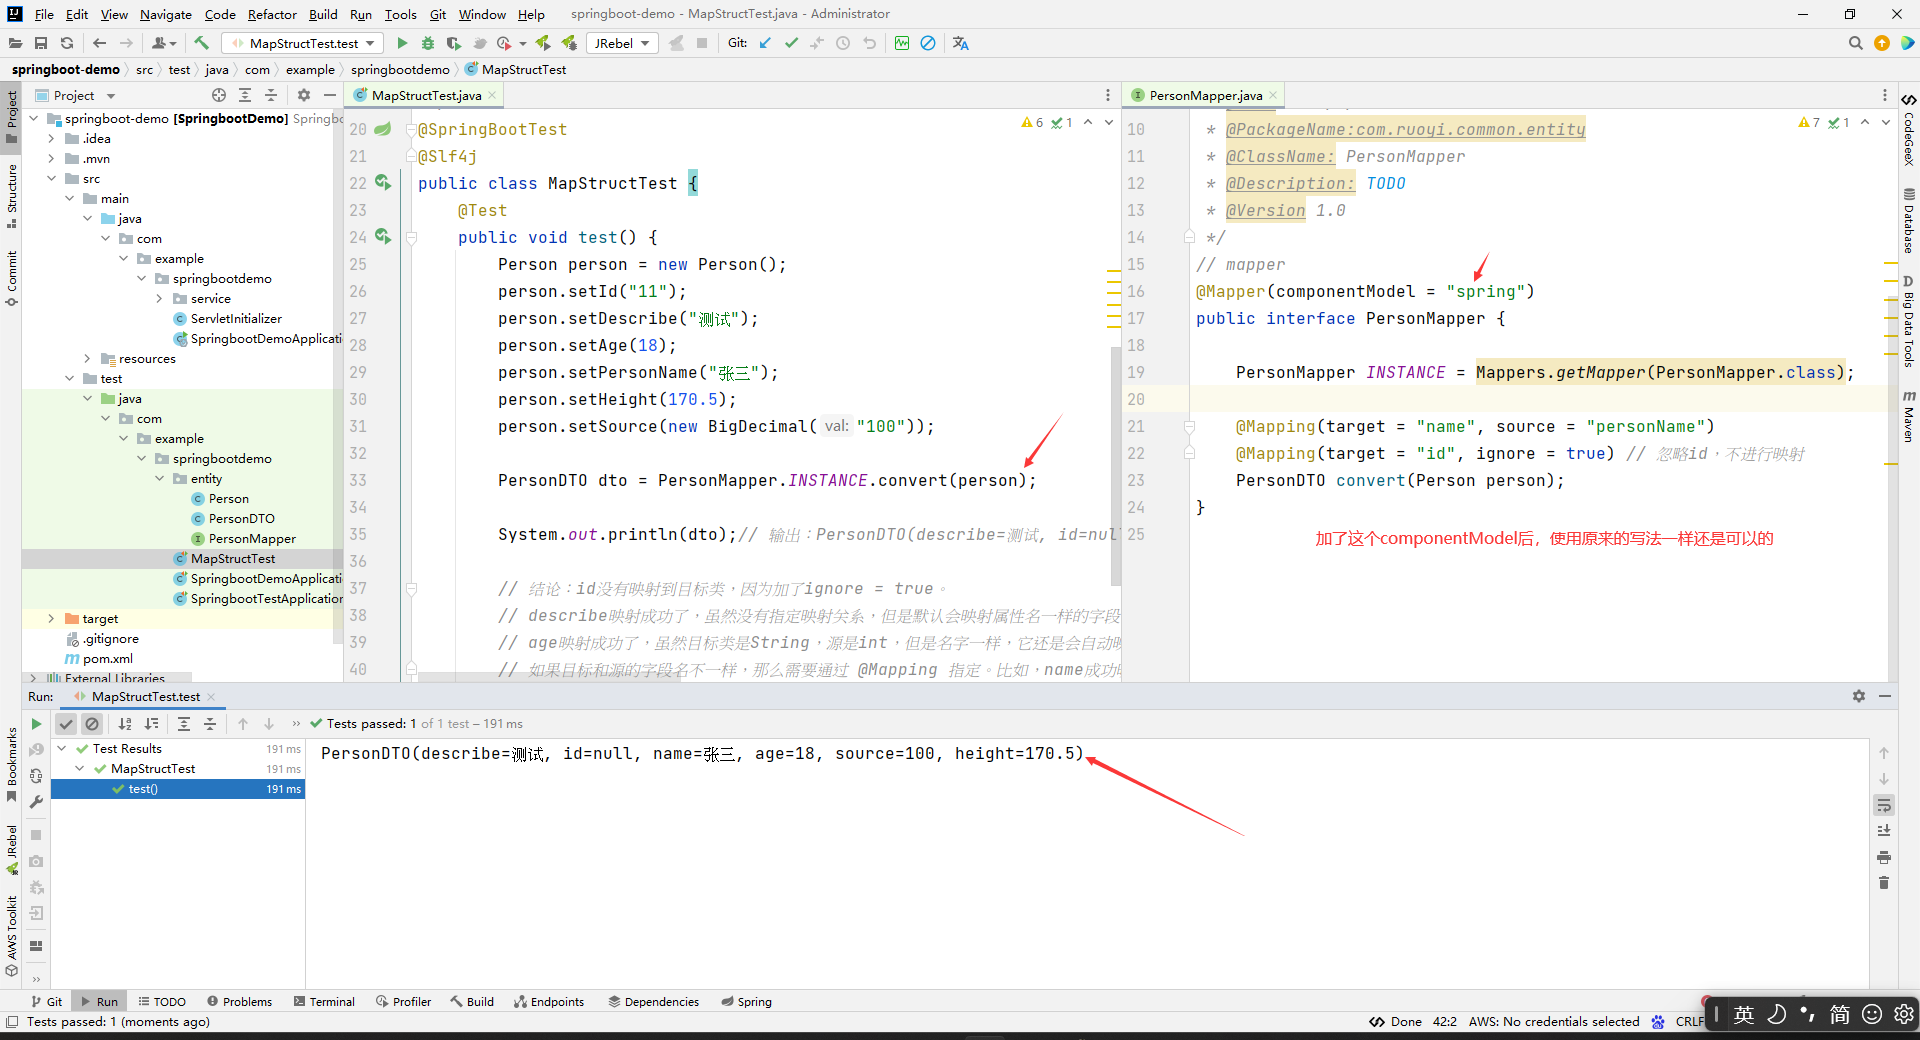Collapse the entity package in test tree
The width and height of the screenshot is (1920, 1040).
point(159,479)
